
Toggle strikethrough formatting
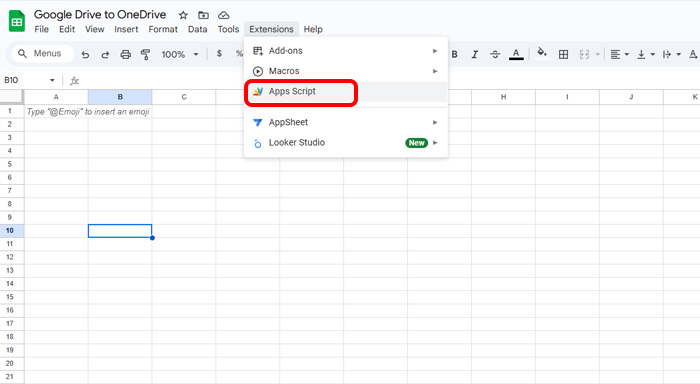[x=495, y=54]
